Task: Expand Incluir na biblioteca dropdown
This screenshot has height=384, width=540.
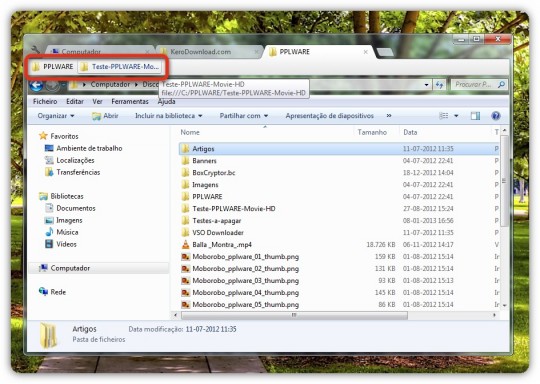Action: [x=168, y=116]
